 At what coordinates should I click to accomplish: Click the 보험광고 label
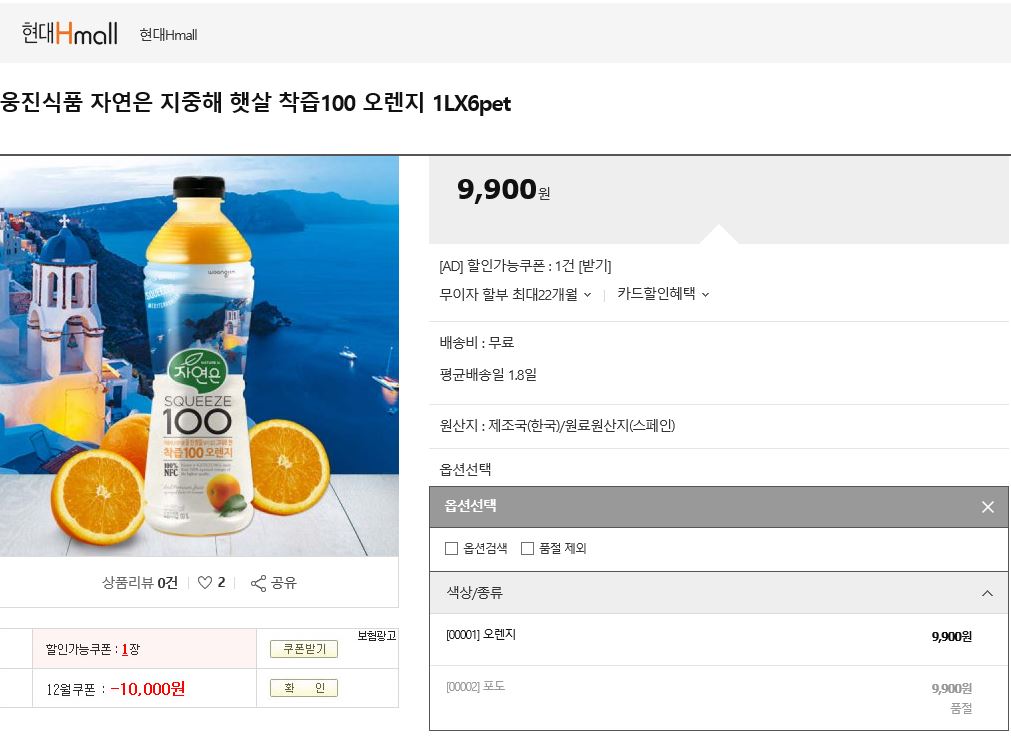pyautogui.click(x=377, y=636)
